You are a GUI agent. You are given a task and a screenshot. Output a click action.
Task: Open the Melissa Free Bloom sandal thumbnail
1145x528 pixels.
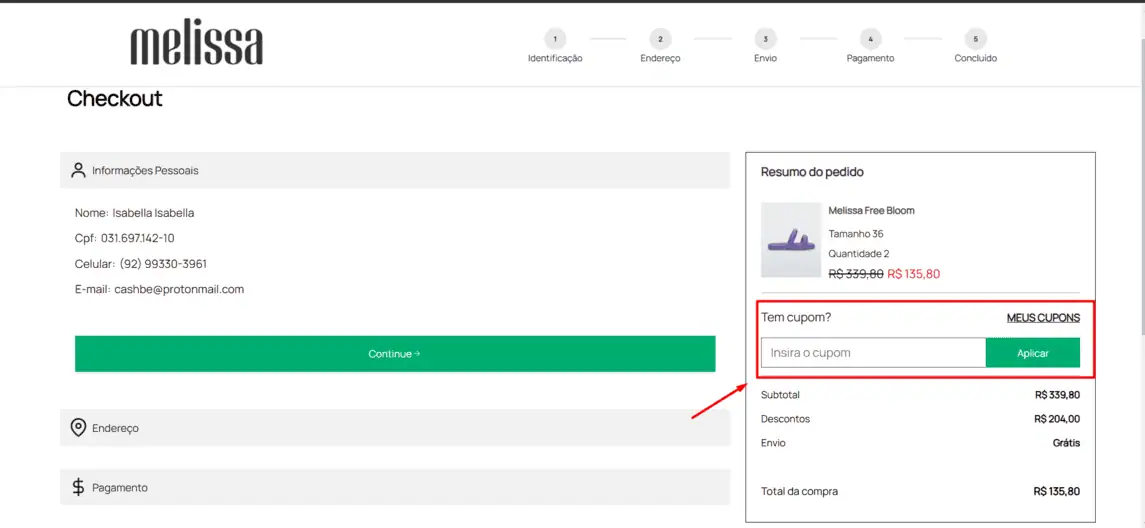click(x=791, y=240)
